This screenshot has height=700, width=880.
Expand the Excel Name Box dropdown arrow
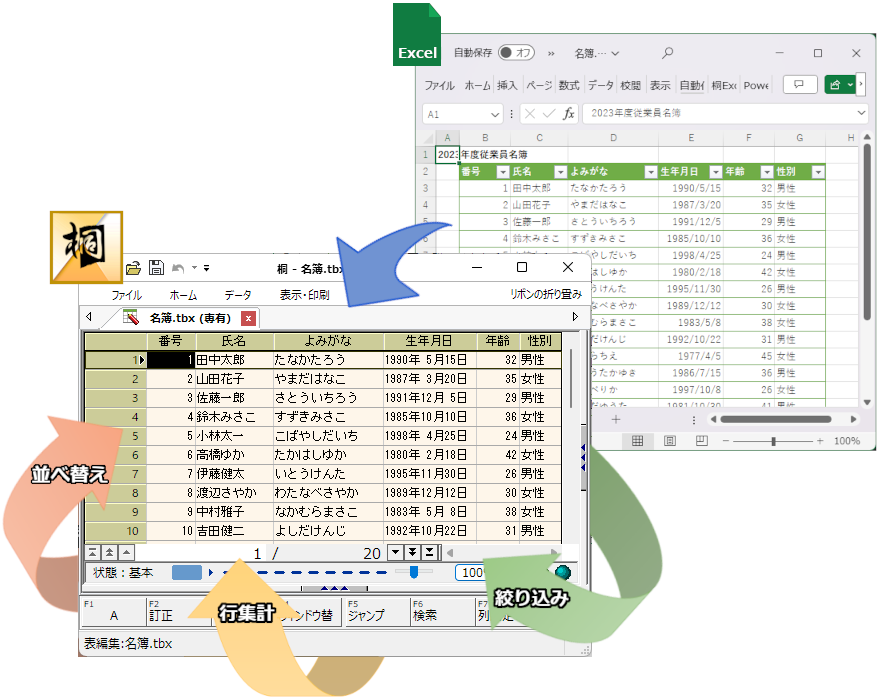tap(495, 114)
